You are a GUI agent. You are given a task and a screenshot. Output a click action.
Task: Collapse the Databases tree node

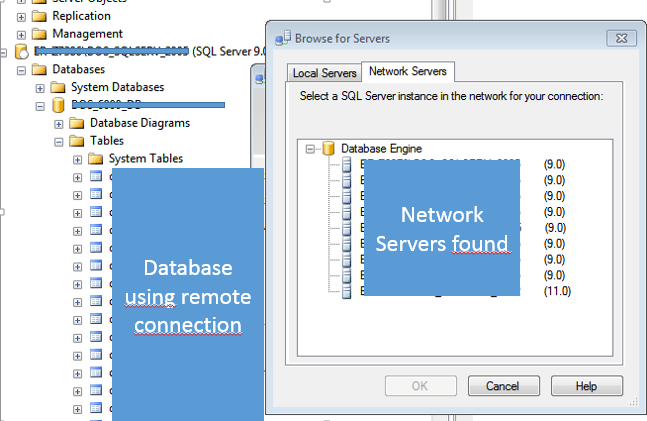tap(21, 70)
